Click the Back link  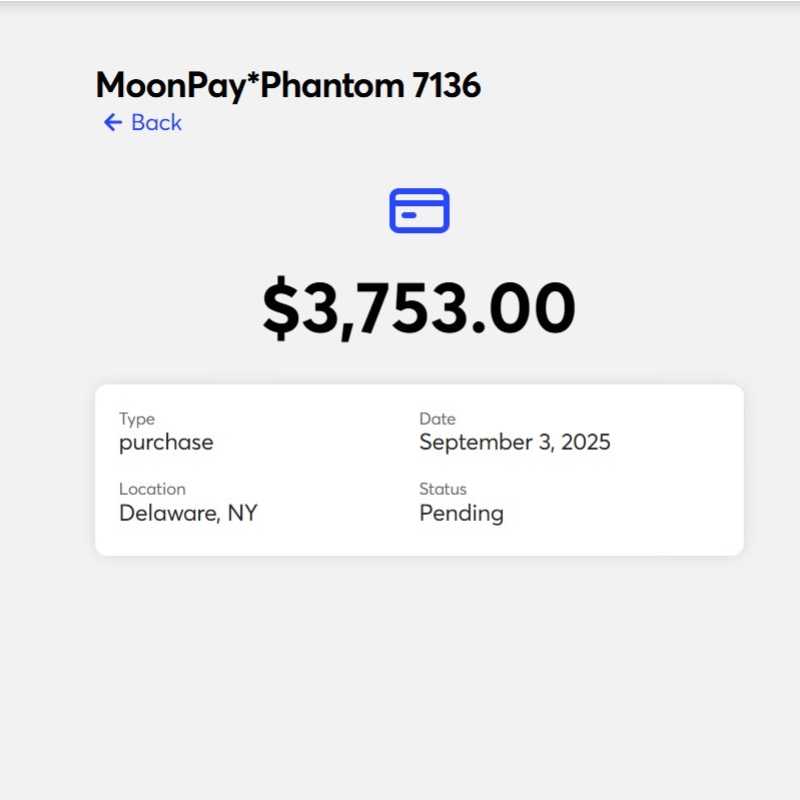tap(142, 122)
